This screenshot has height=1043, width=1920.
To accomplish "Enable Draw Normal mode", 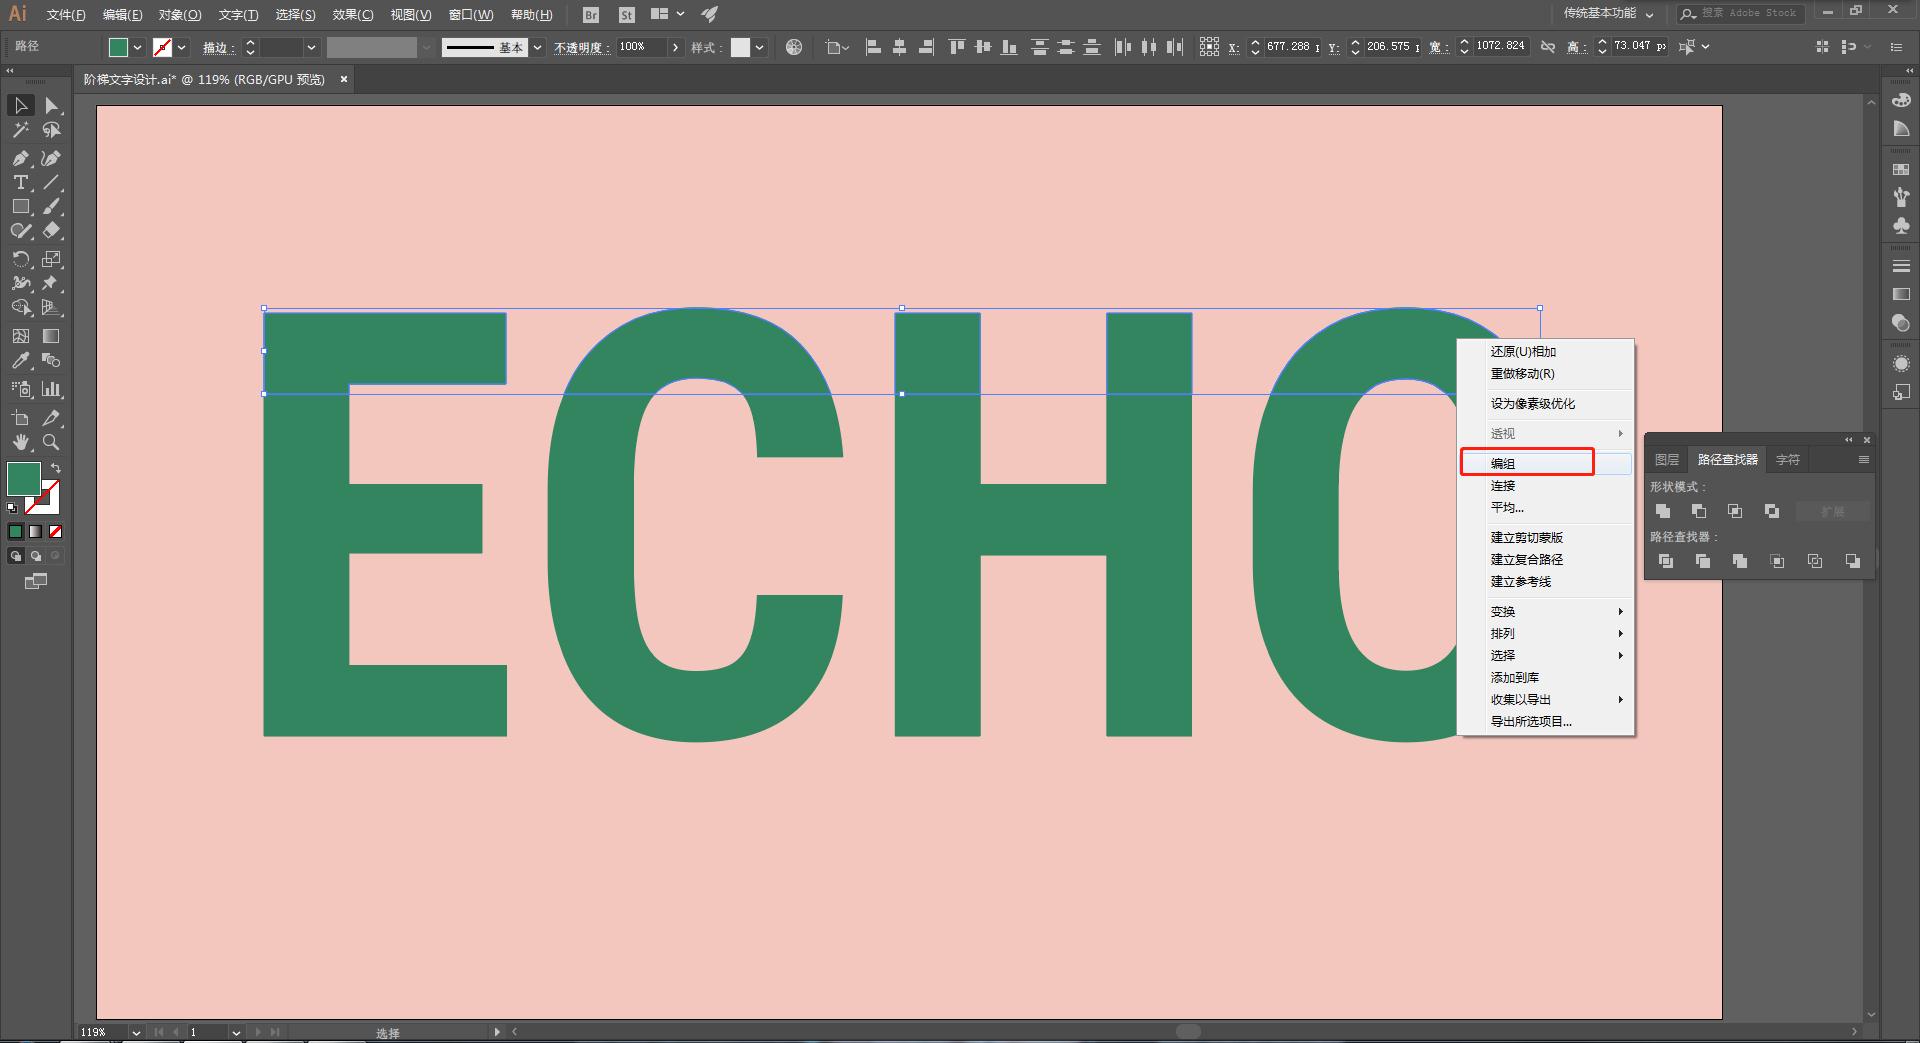I will [x=15, y=556].
